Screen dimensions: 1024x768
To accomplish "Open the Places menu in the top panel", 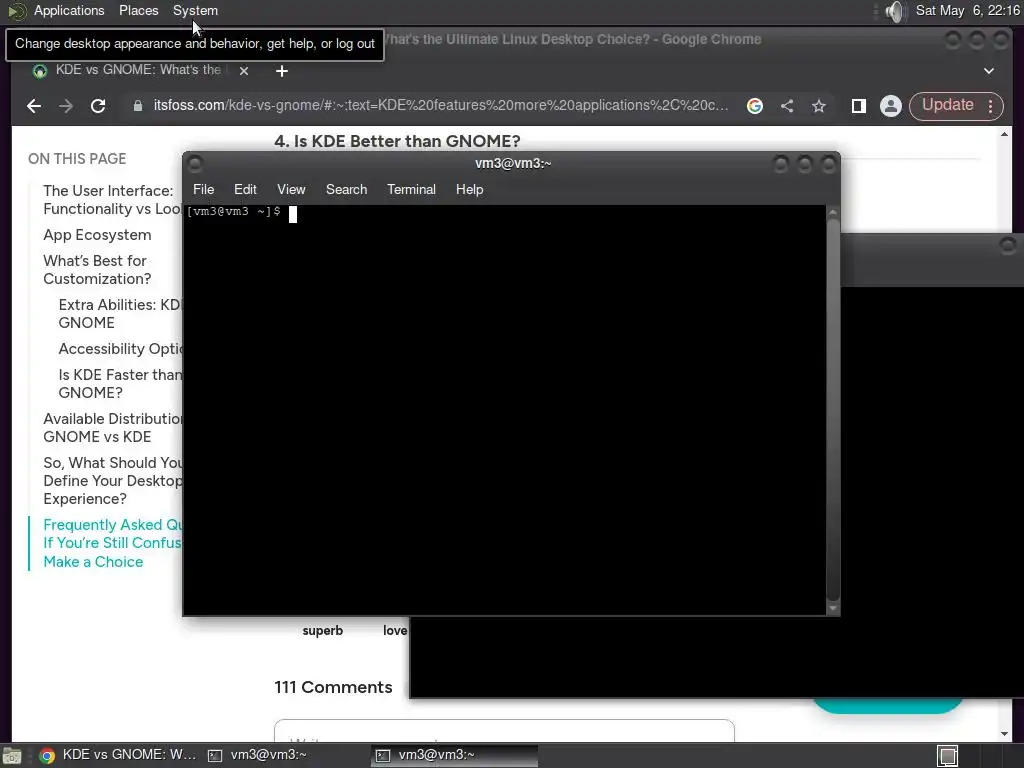I will 138,10.
